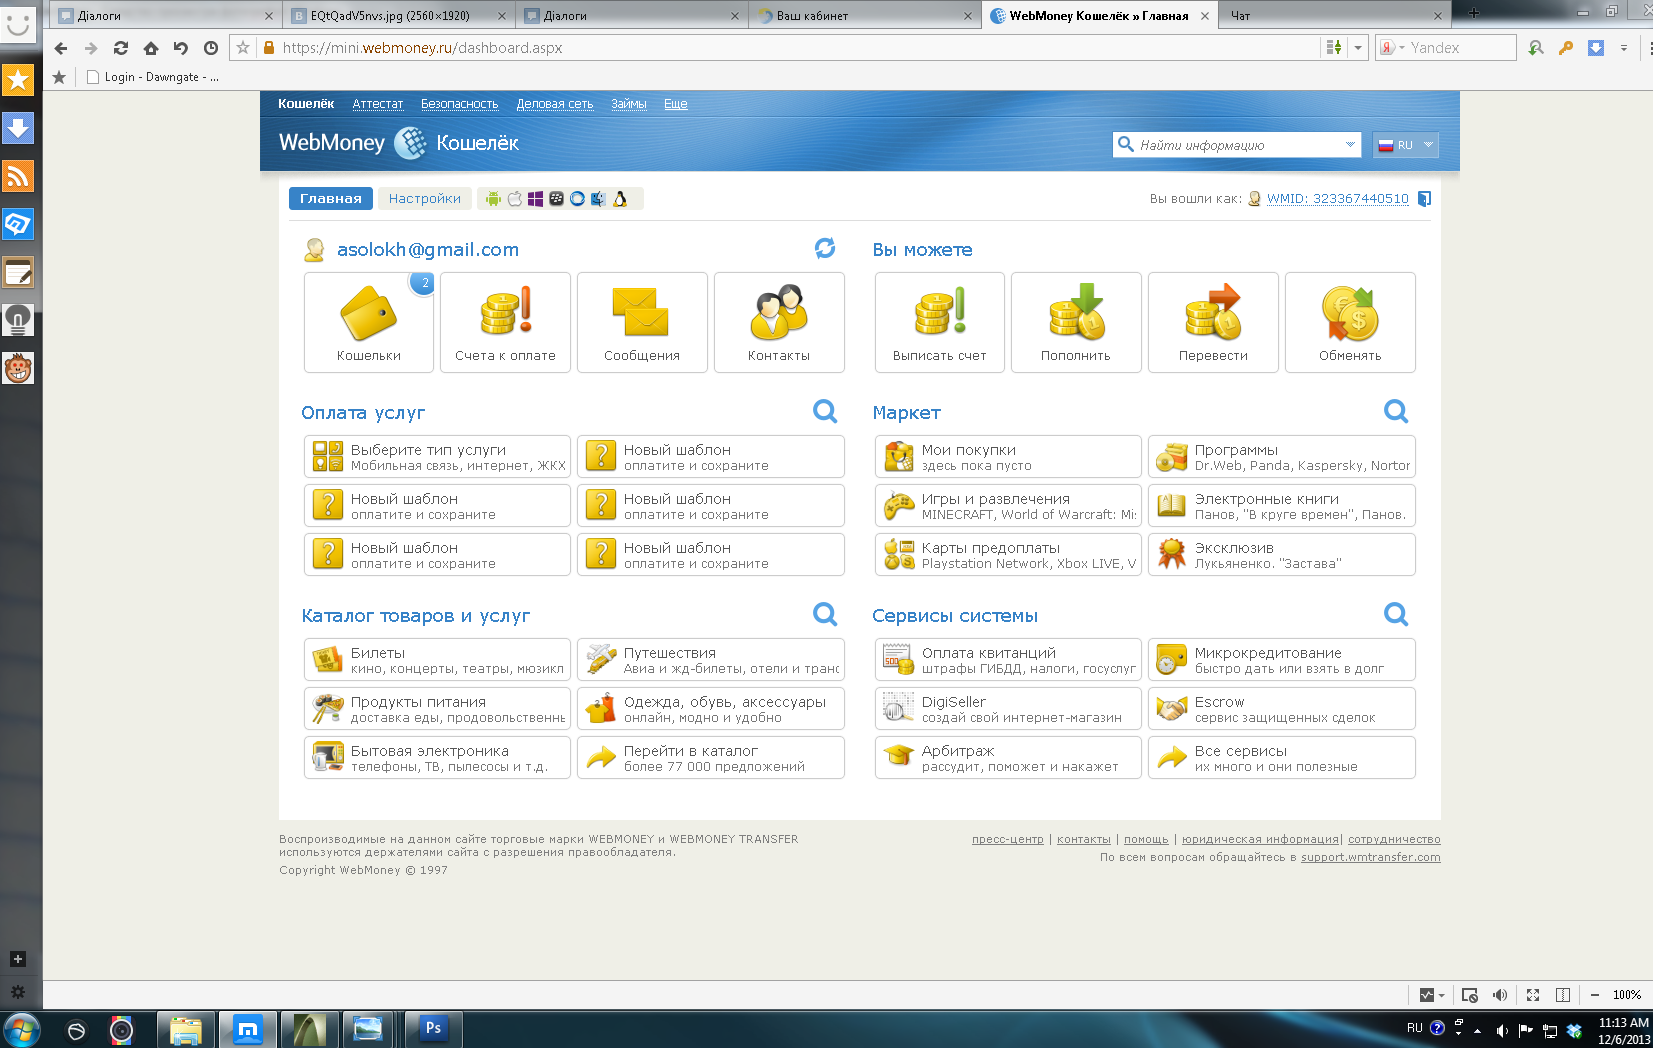Open Login - Dawngate bookmark
The image size is (1653, 1048).
(153, 77)
